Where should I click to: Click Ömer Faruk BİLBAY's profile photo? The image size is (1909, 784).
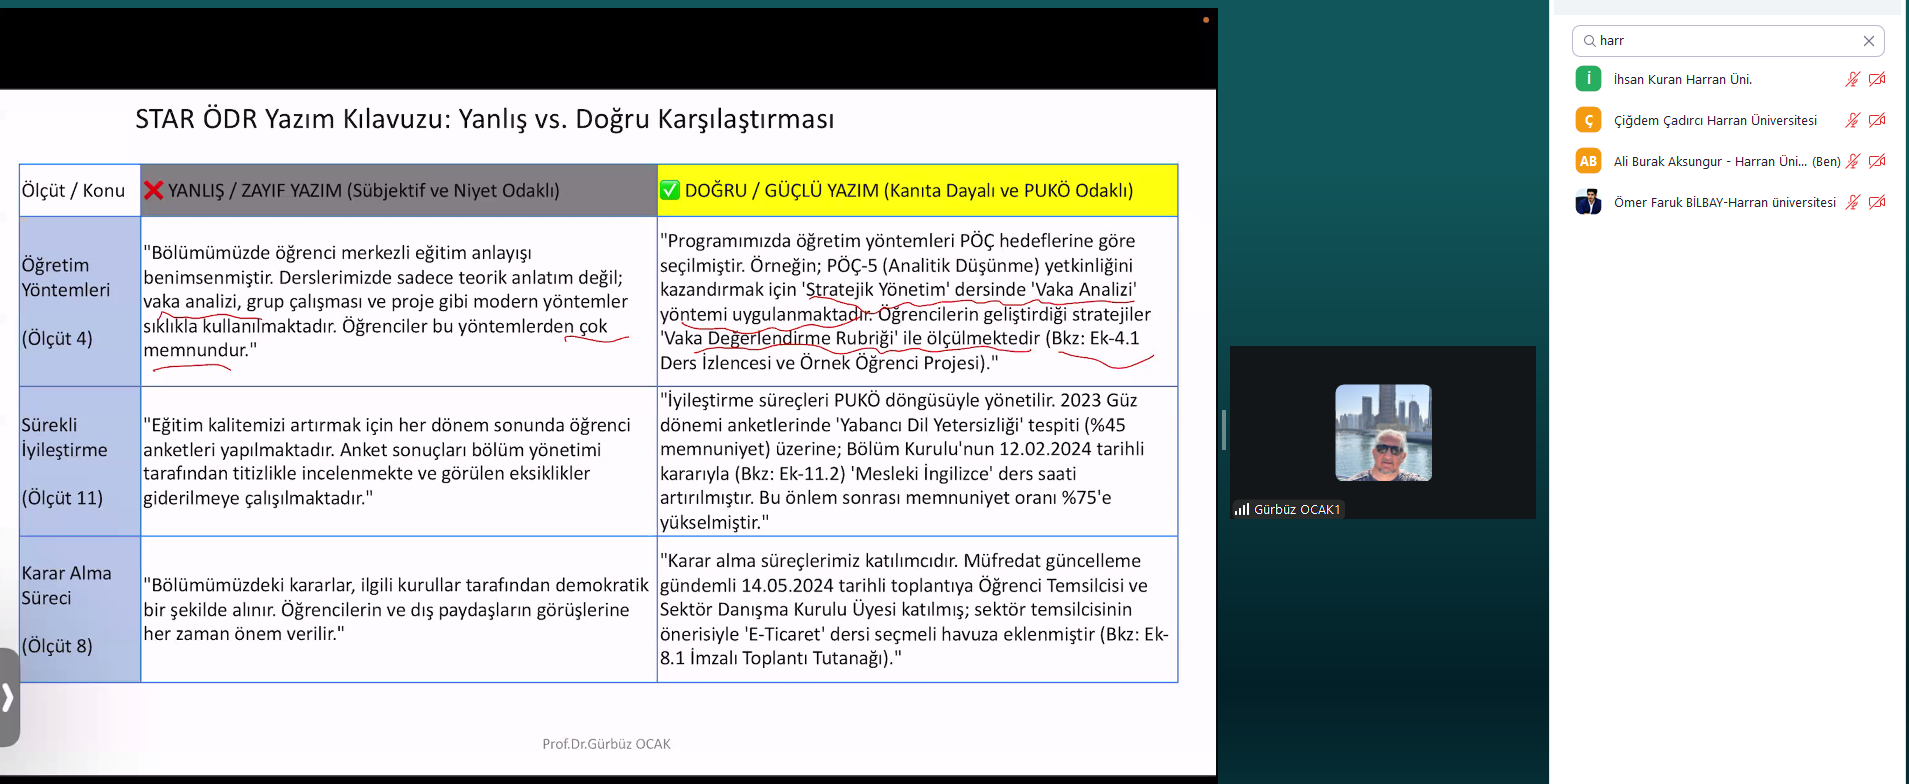(x=1588, y=202)
